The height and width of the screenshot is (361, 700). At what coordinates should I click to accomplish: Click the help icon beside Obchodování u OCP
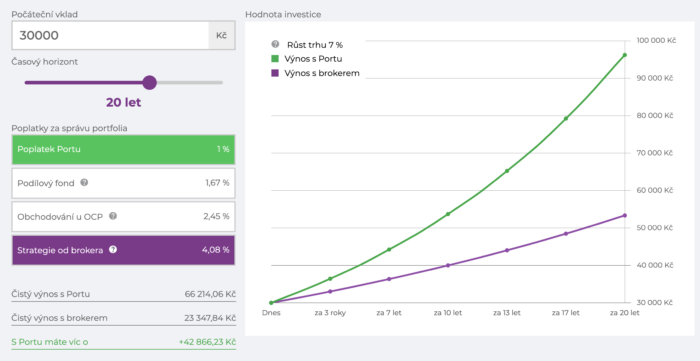(113, 216)
